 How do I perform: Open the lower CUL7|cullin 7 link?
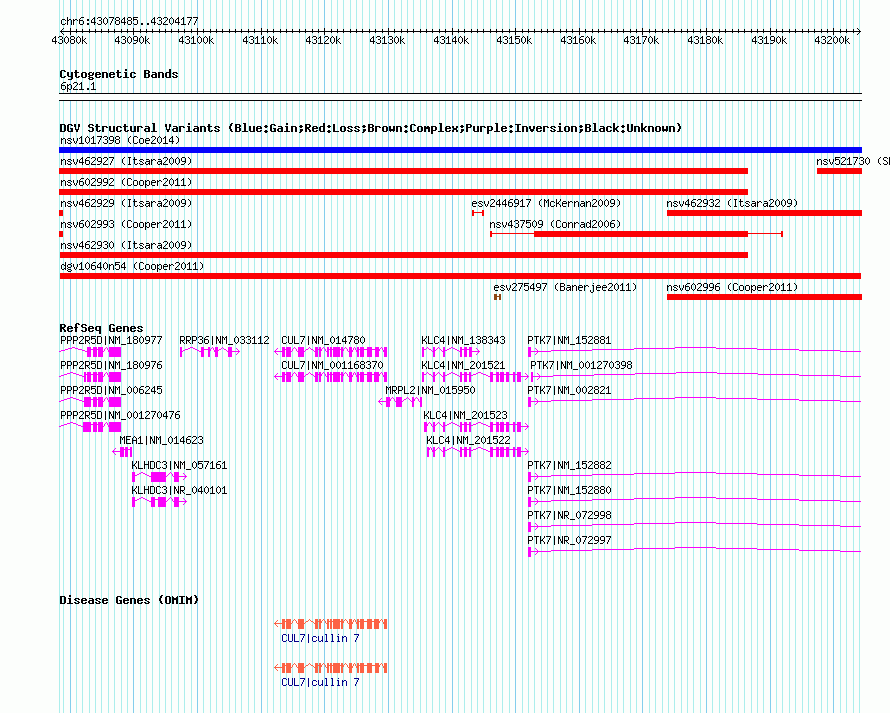pyautogui.click(x=320, y=682)
